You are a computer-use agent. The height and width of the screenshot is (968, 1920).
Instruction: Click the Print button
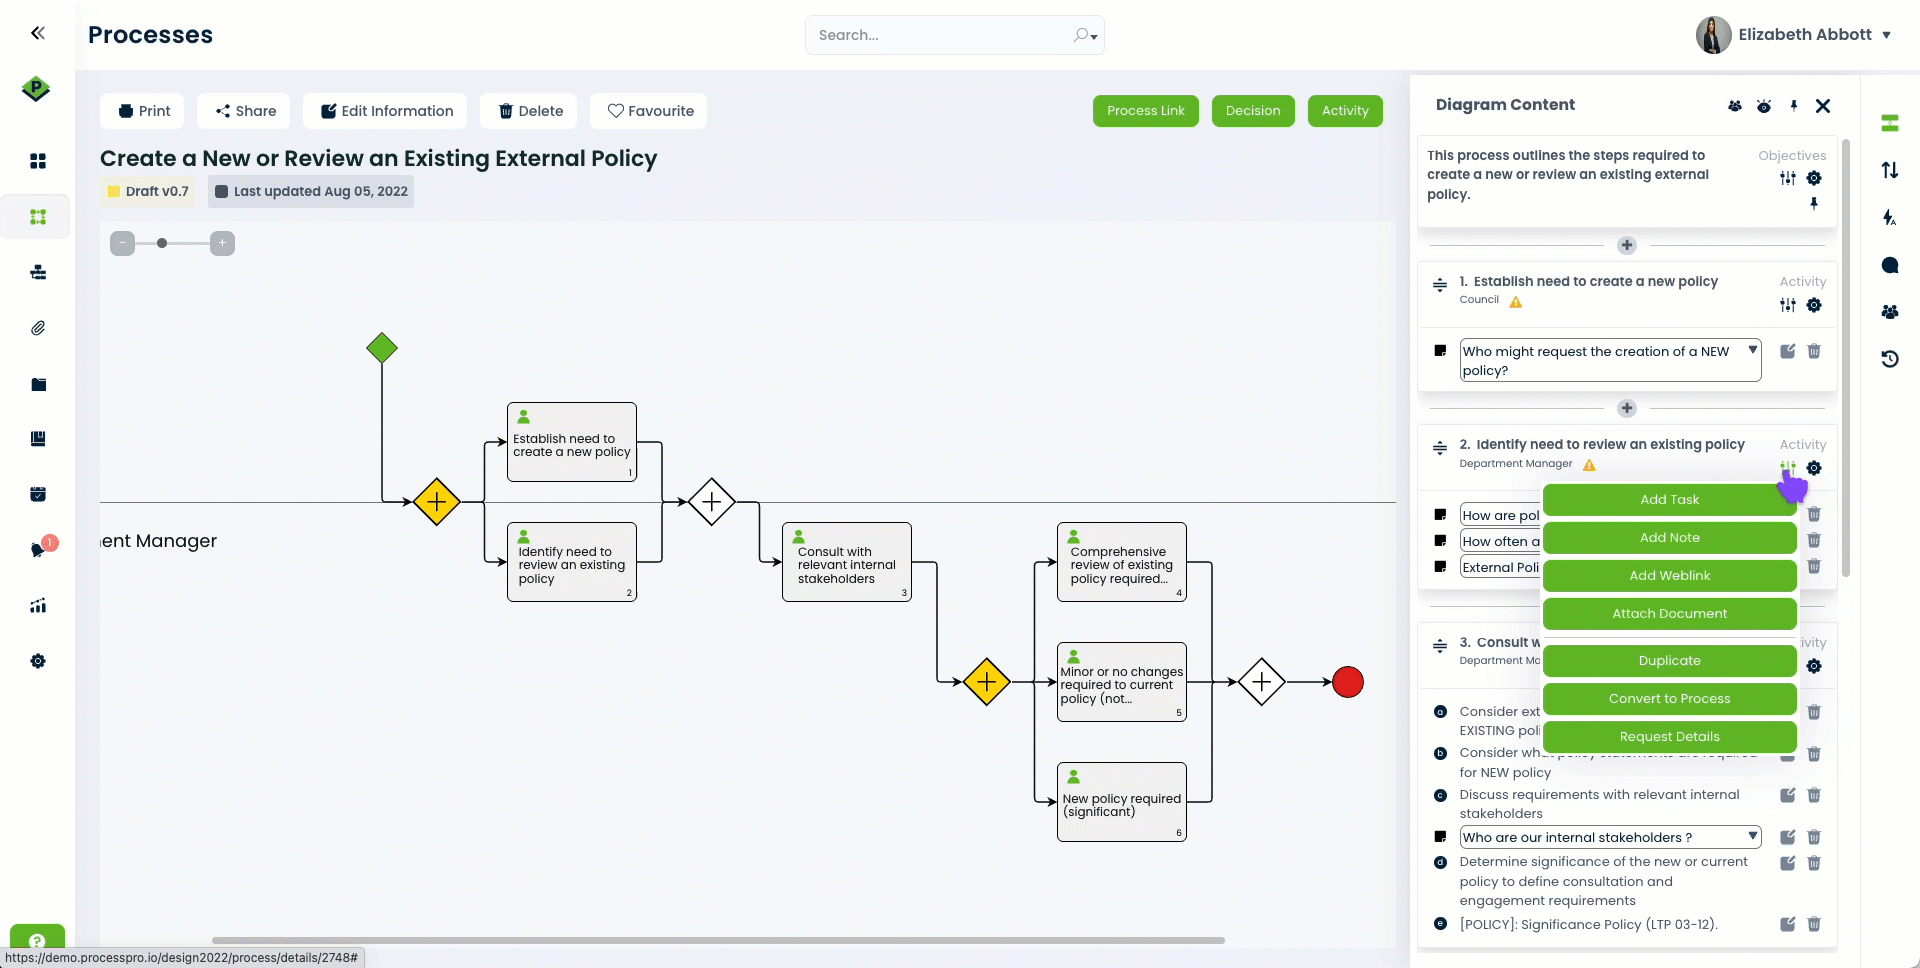tap(144, 111)
